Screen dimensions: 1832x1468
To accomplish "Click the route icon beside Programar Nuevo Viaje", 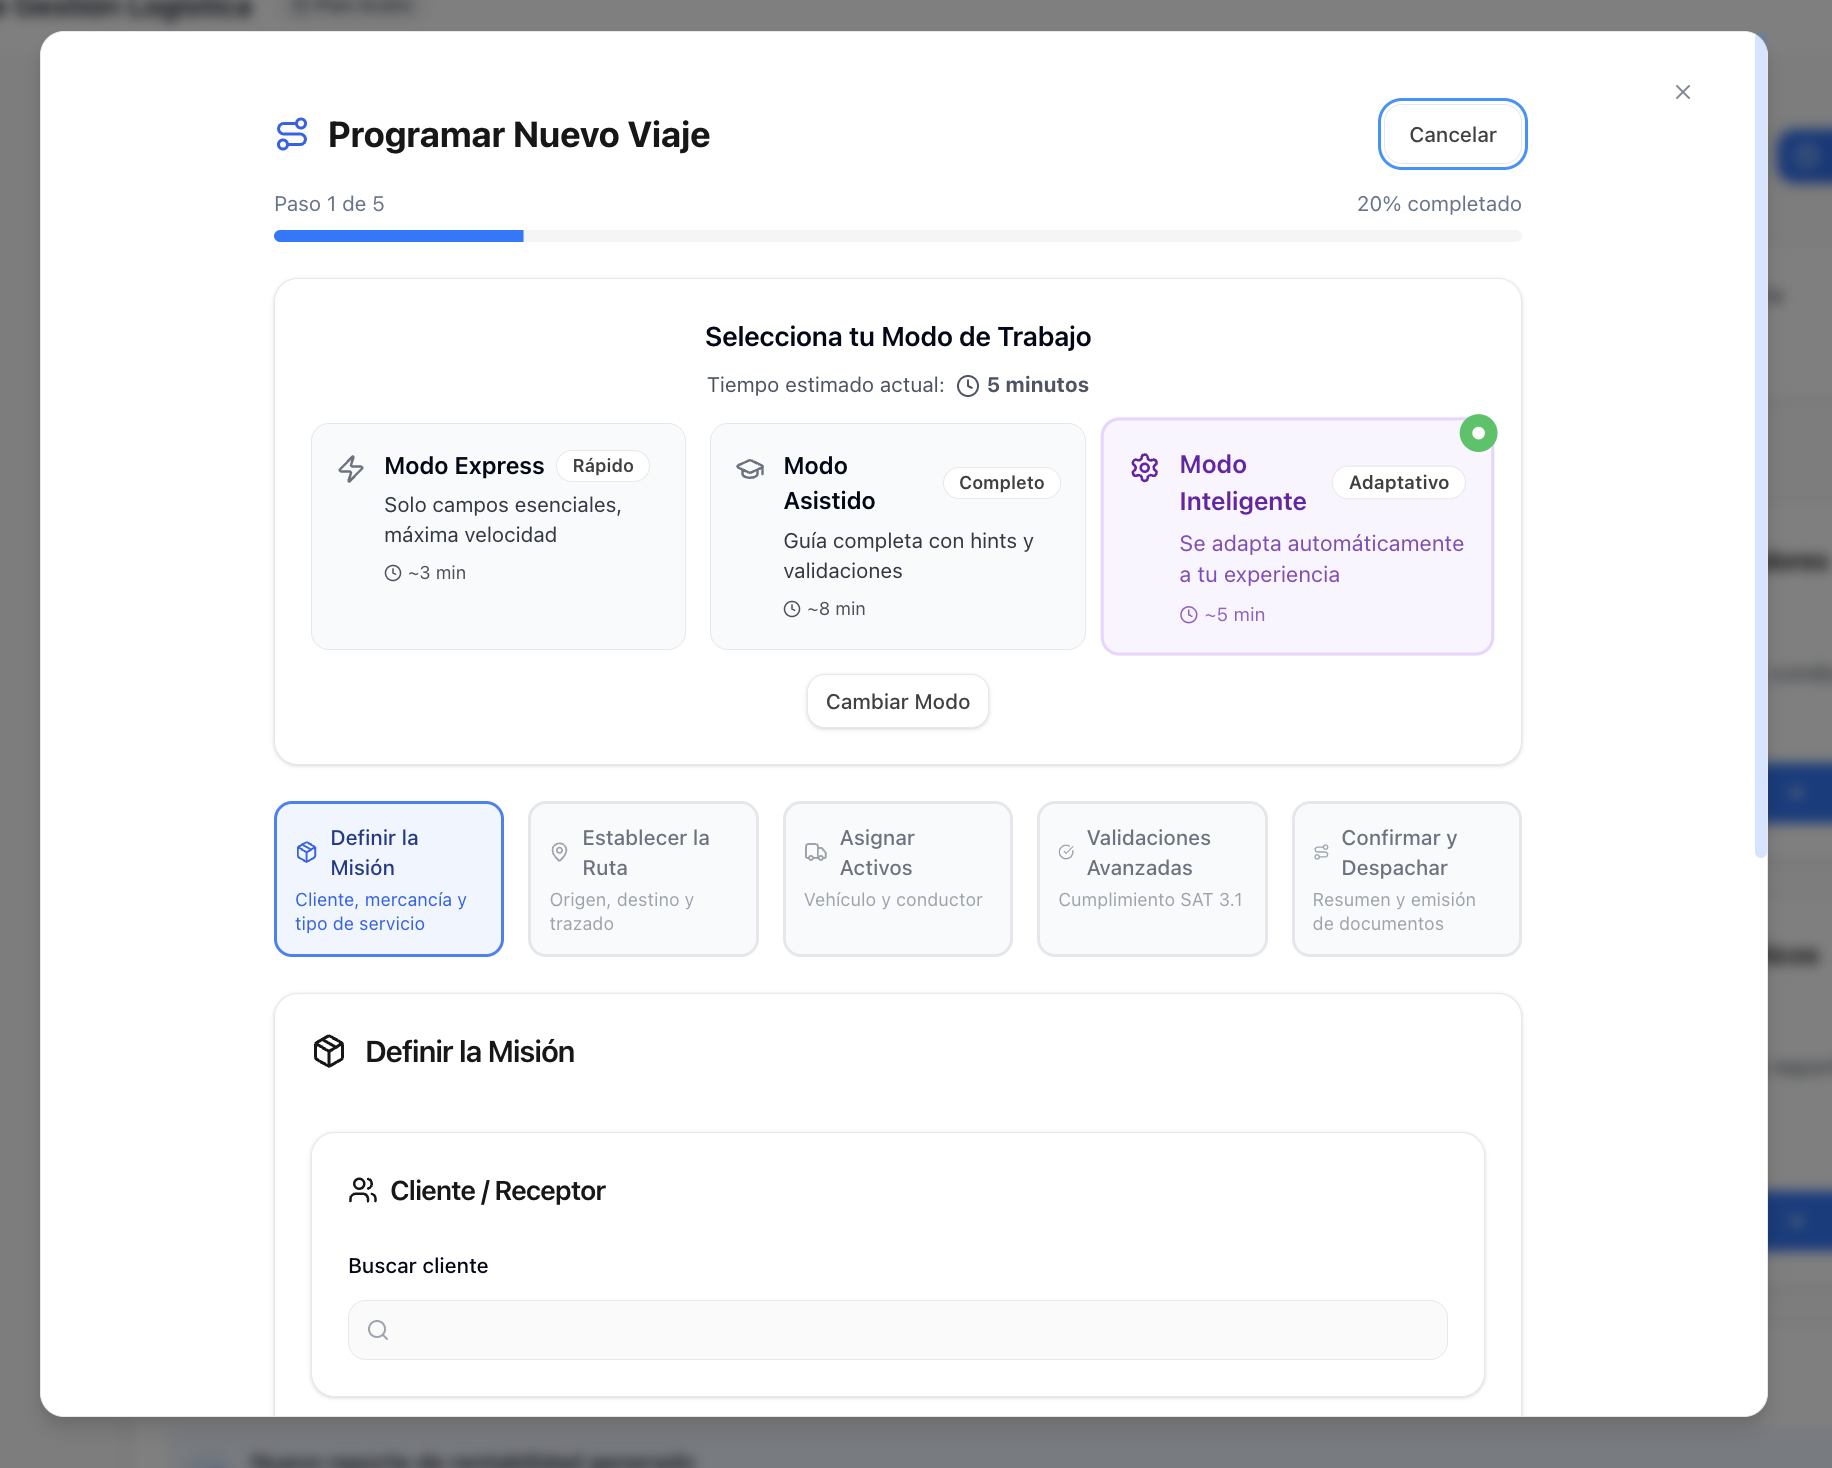I will [292, 135].
